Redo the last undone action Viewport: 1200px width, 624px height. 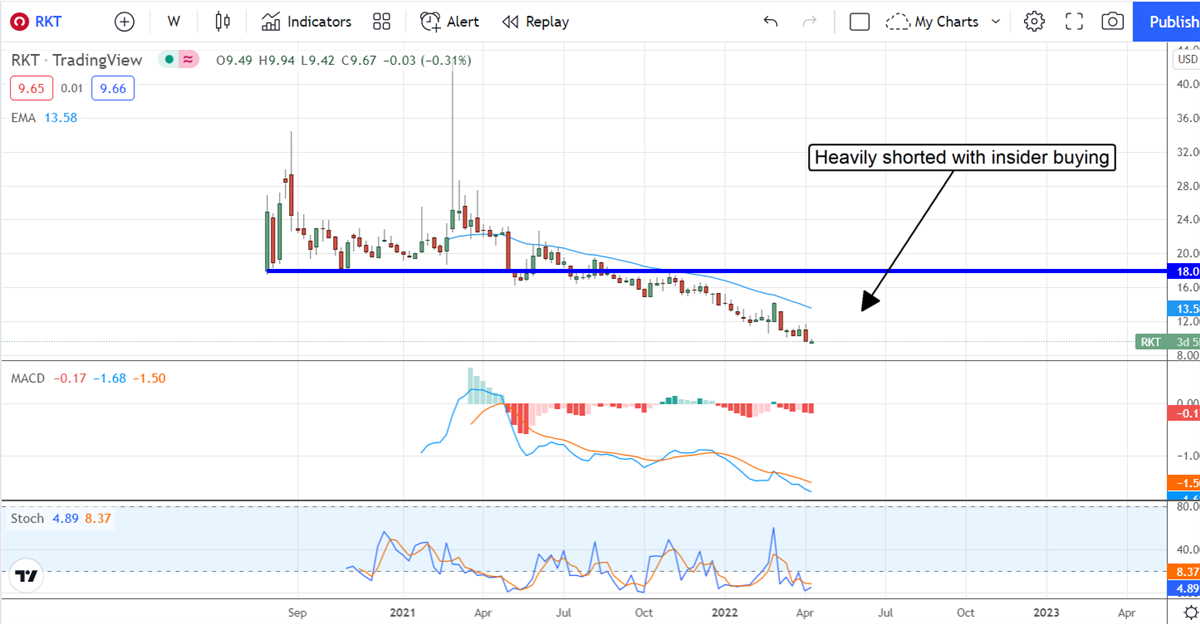pos(810,21)
